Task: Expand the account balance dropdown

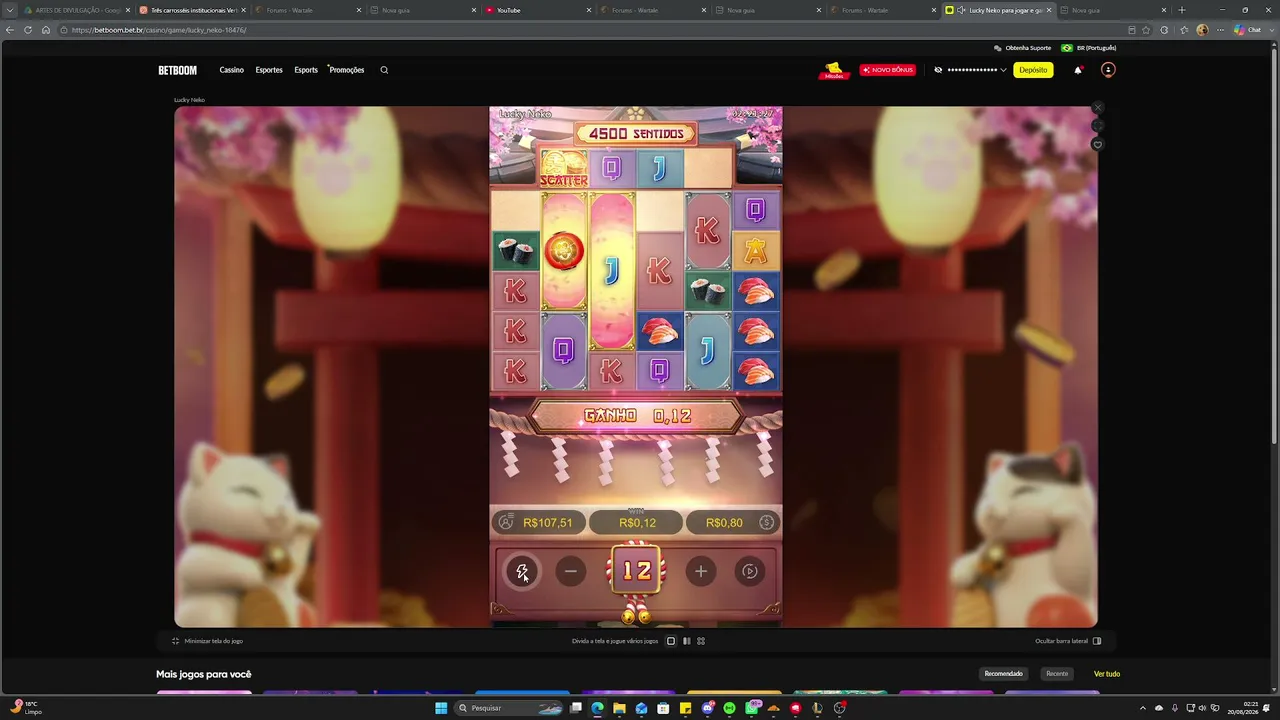Action: (x=1003, y=70)
